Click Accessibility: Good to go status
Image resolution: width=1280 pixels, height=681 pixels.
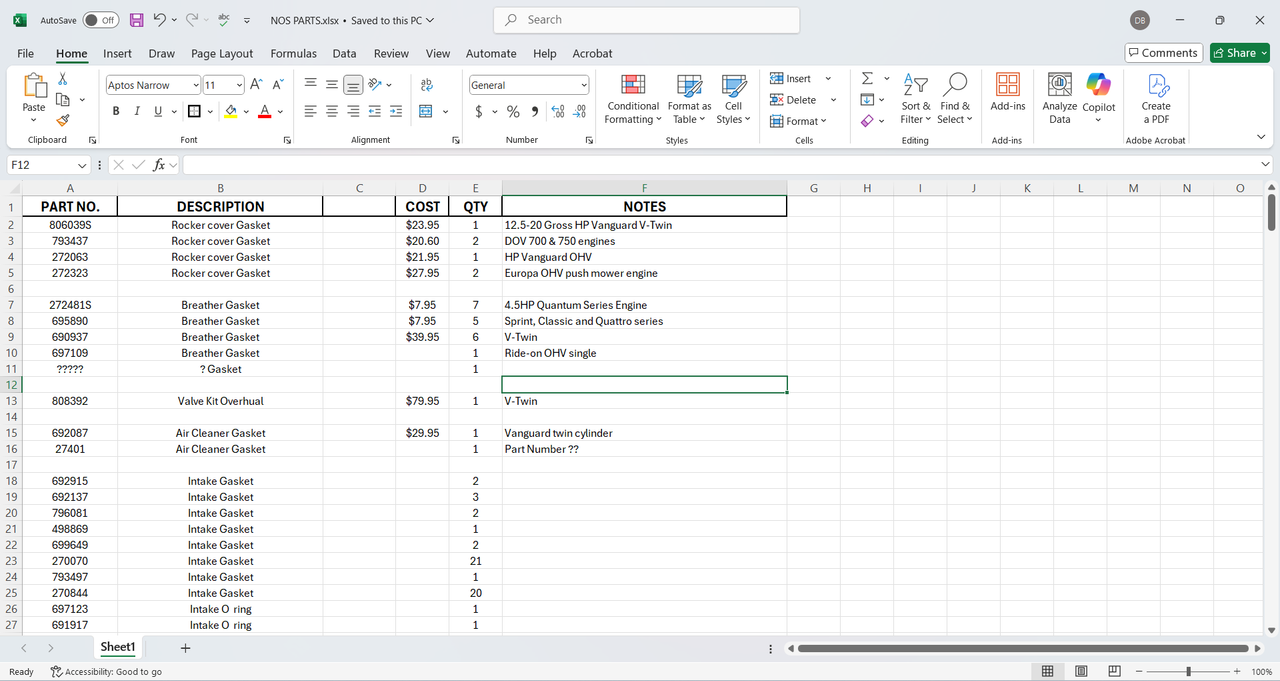tap(106, 672)
